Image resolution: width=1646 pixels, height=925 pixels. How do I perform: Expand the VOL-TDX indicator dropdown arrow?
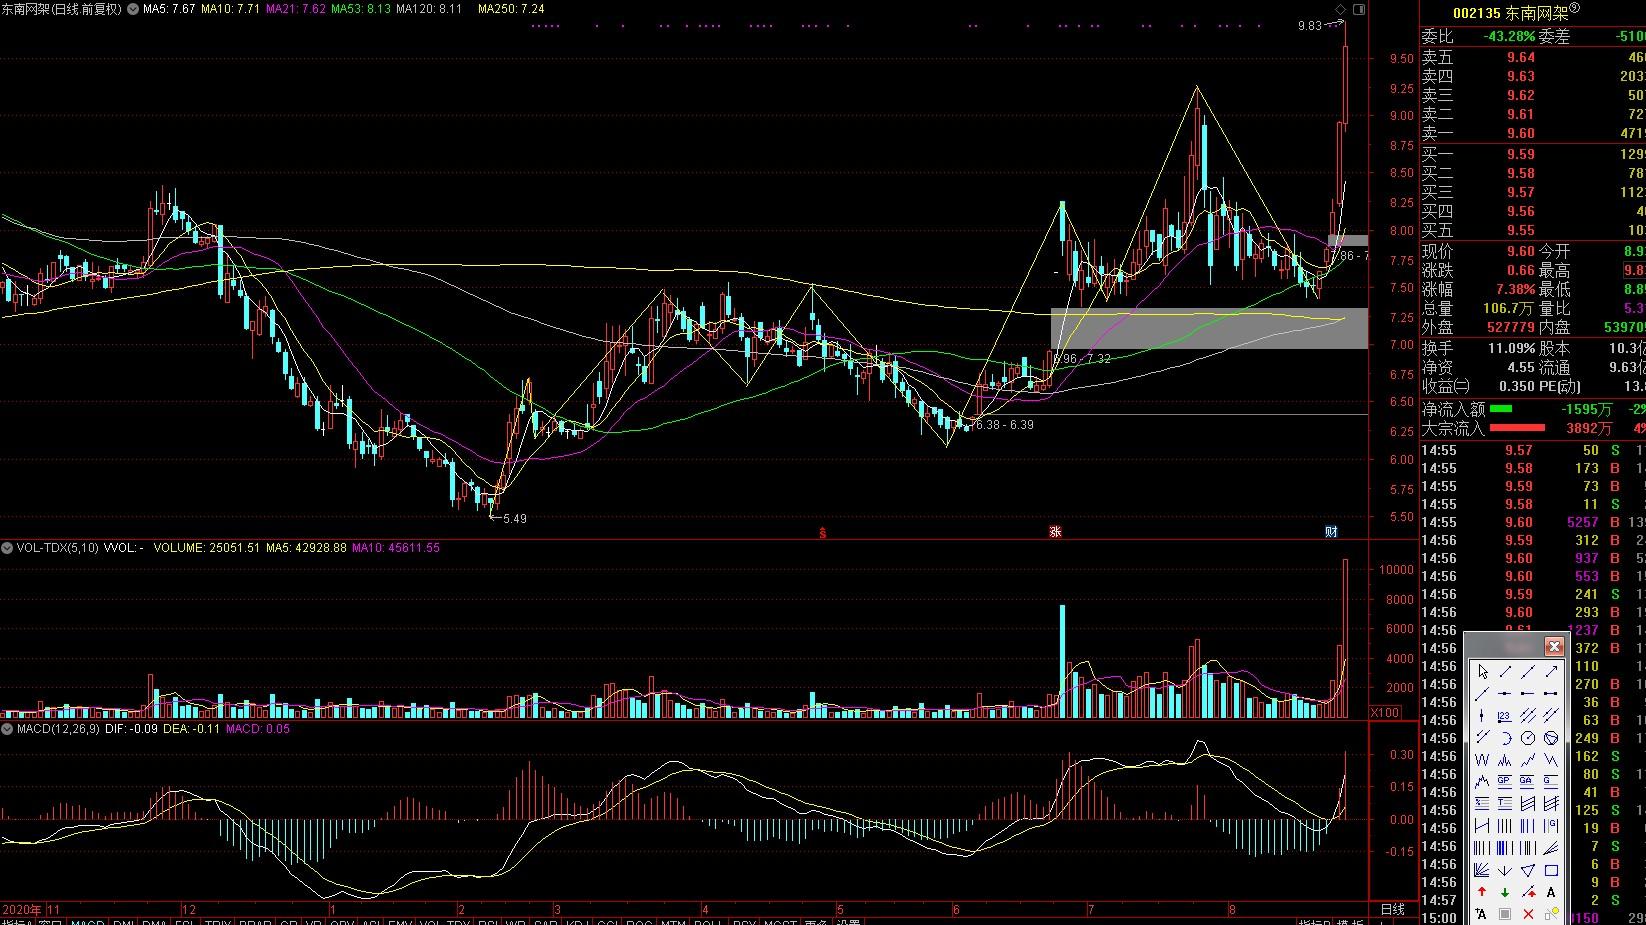coord(7,548)
